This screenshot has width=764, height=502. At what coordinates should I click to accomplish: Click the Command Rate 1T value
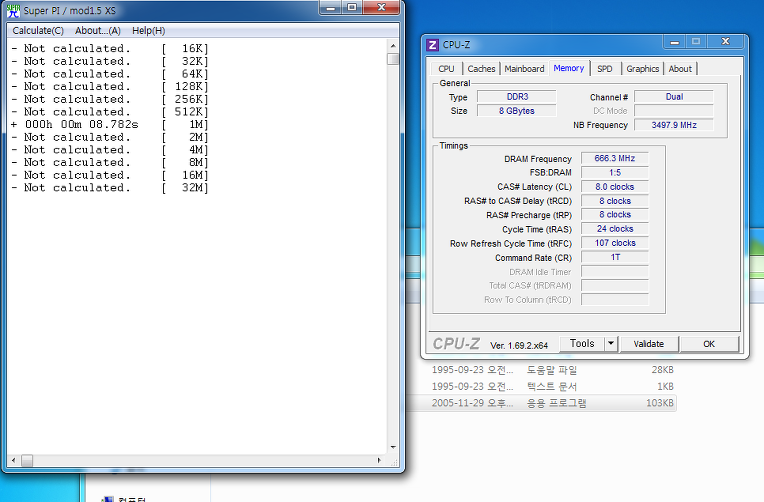click(x=615, y=257)
